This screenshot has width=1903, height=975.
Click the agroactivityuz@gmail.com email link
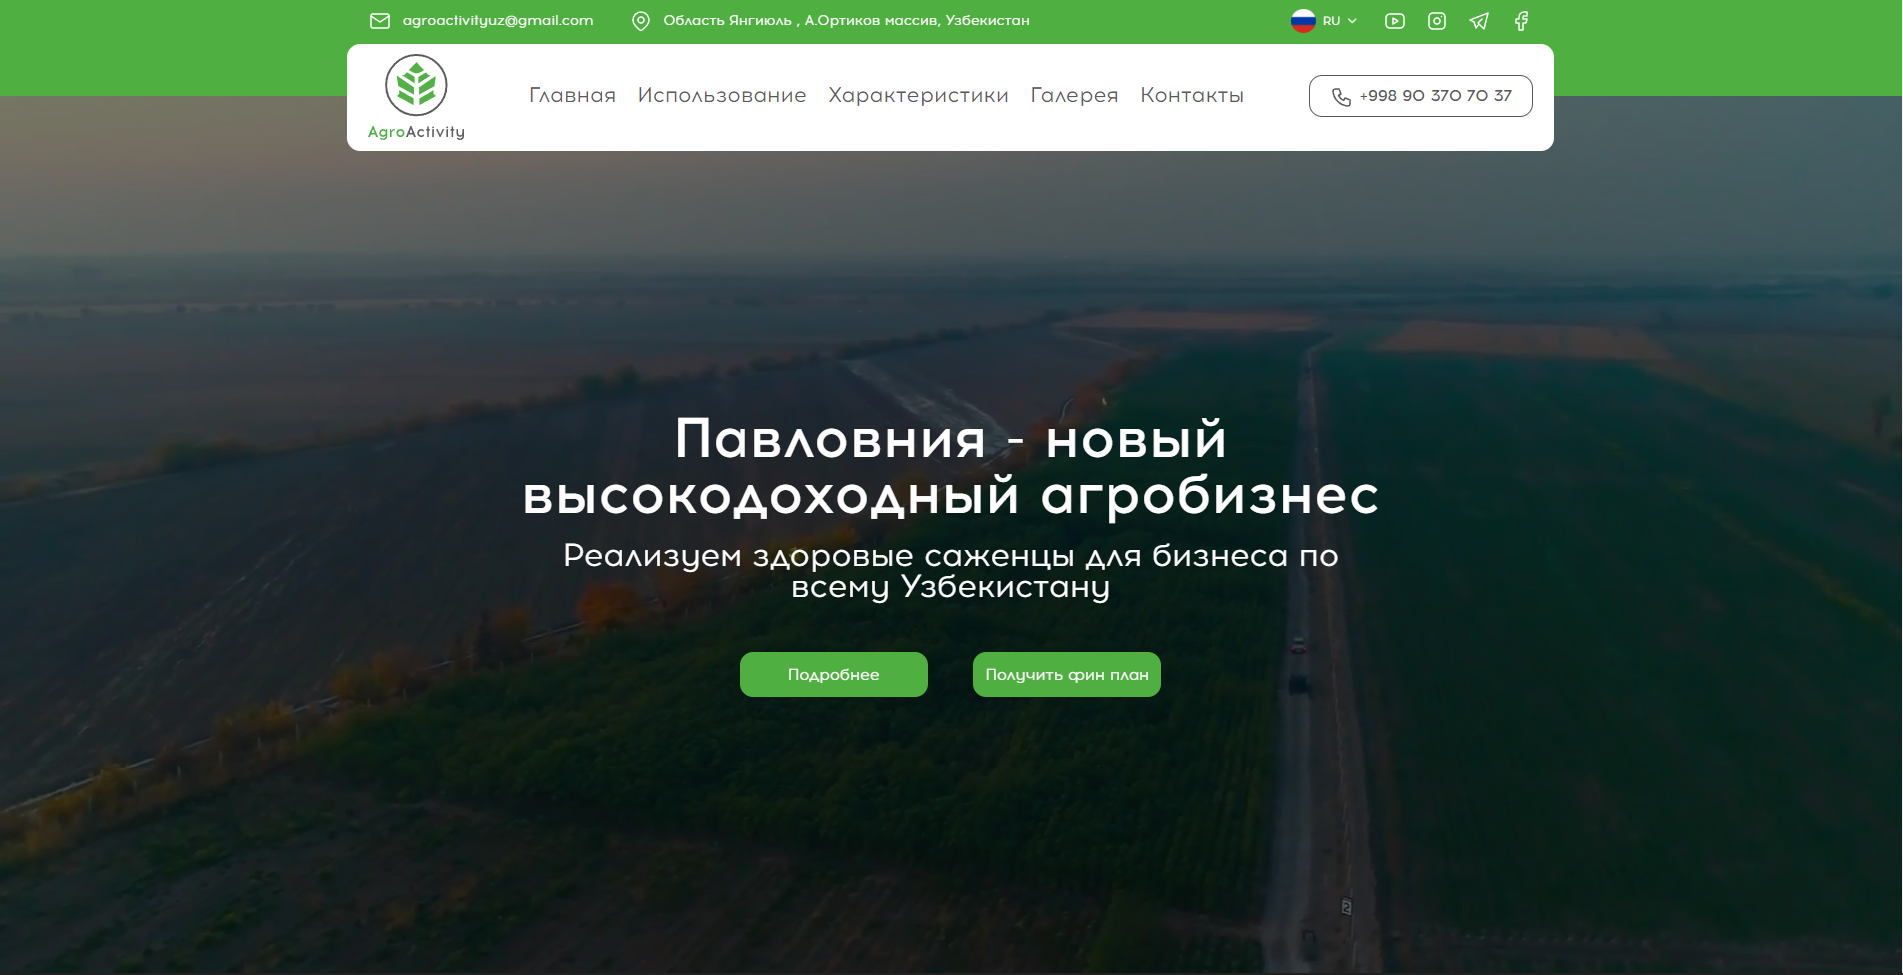498,20
